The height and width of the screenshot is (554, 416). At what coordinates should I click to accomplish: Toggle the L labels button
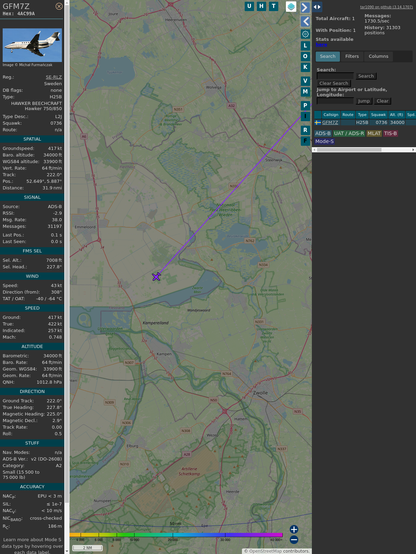[x=305, y=46]
